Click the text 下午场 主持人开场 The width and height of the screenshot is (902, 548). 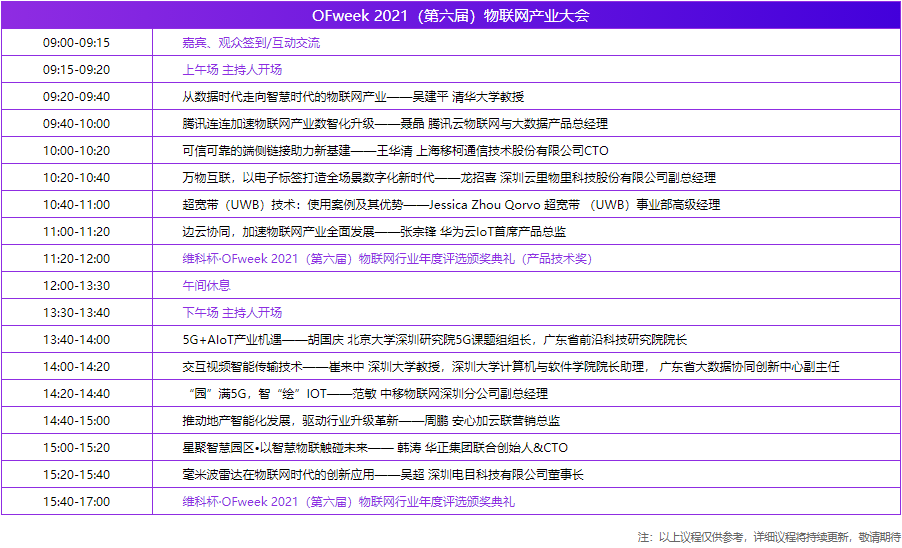(x=232, y=313)
